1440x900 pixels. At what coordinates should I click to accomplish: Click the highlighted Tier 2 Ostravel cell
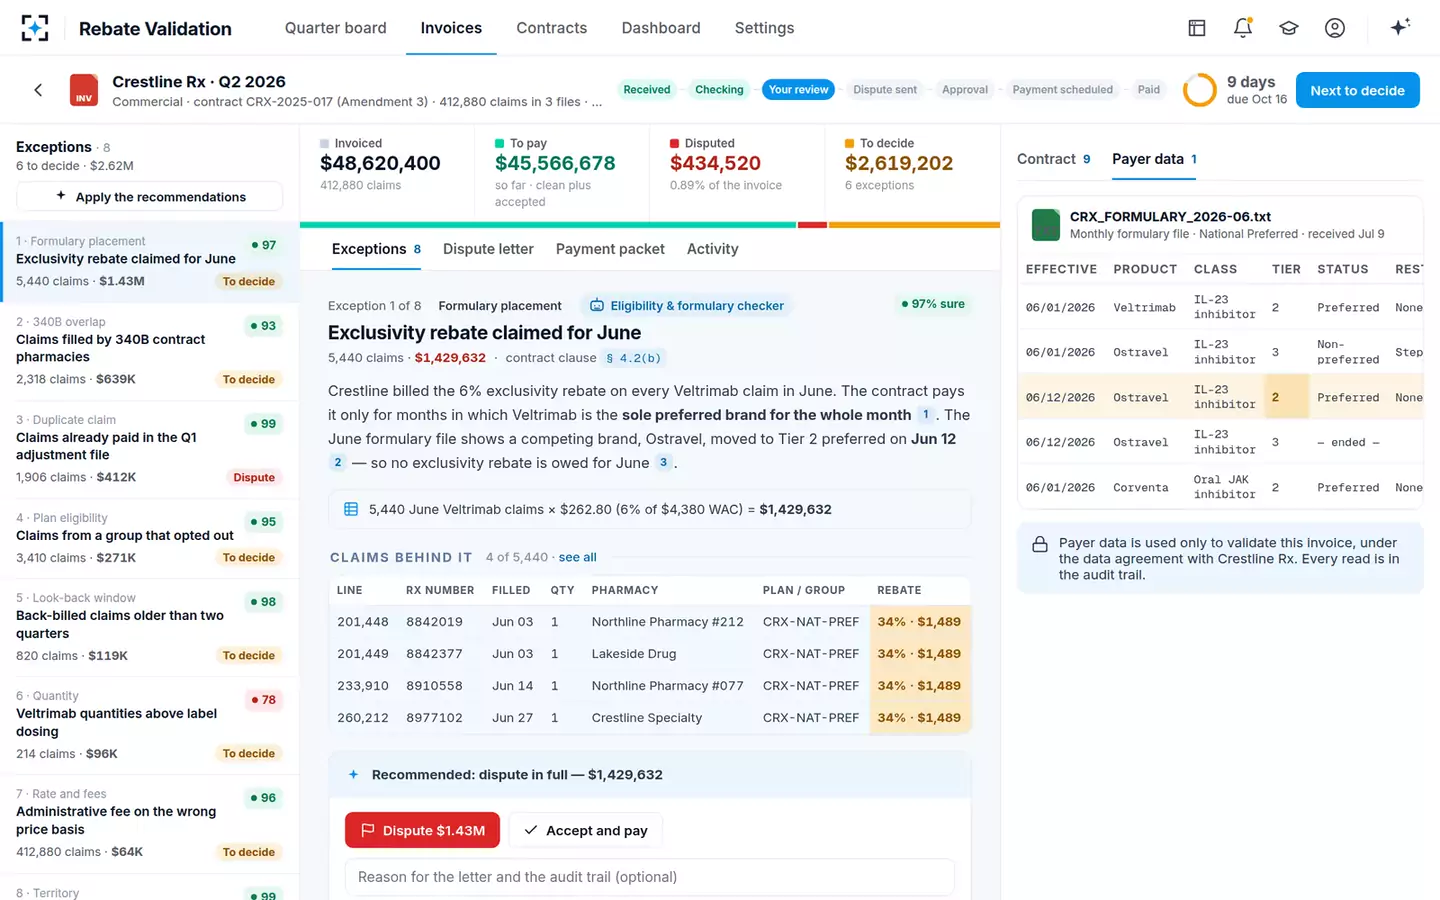[1286, 397]
